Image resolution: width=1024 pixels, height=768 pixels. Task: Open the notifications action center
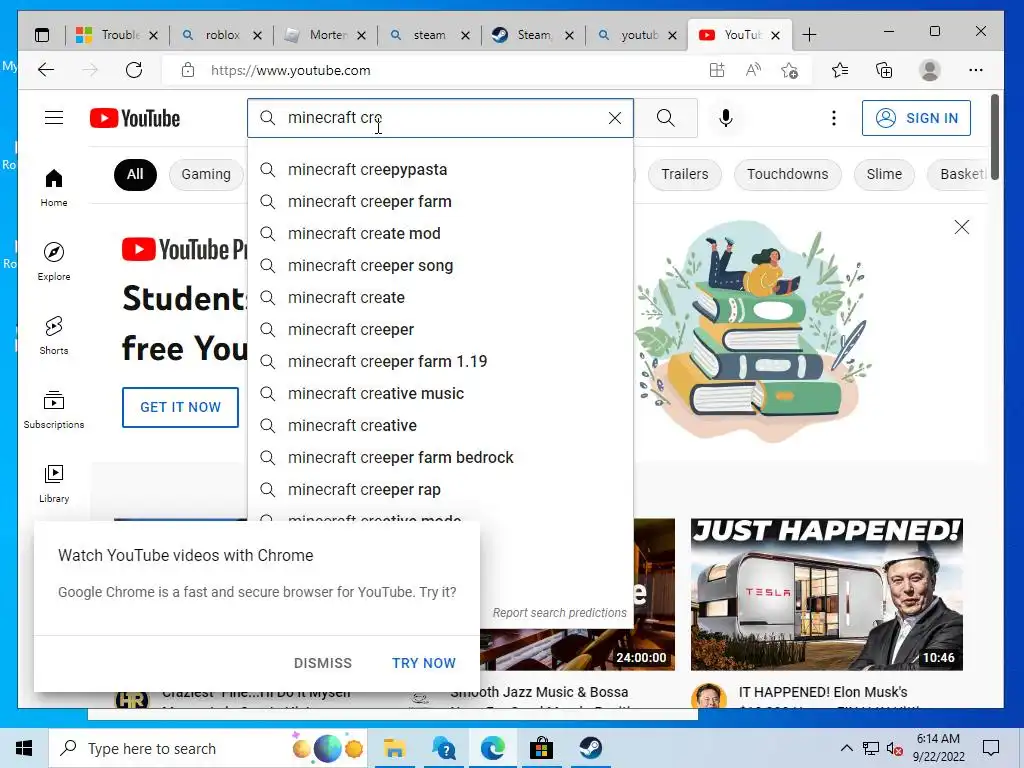tap(991, 748)
